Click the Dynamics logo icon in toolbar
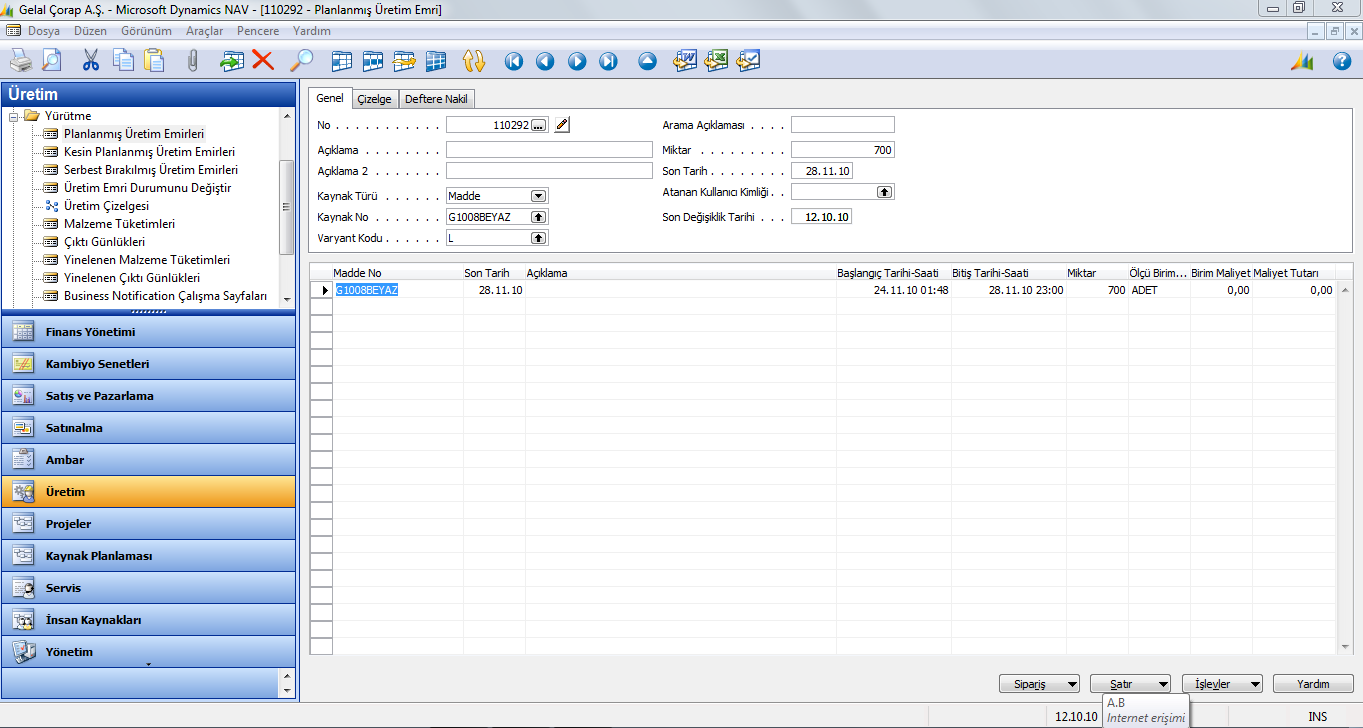This screenshot has width=1363, height=728. 1301,61
